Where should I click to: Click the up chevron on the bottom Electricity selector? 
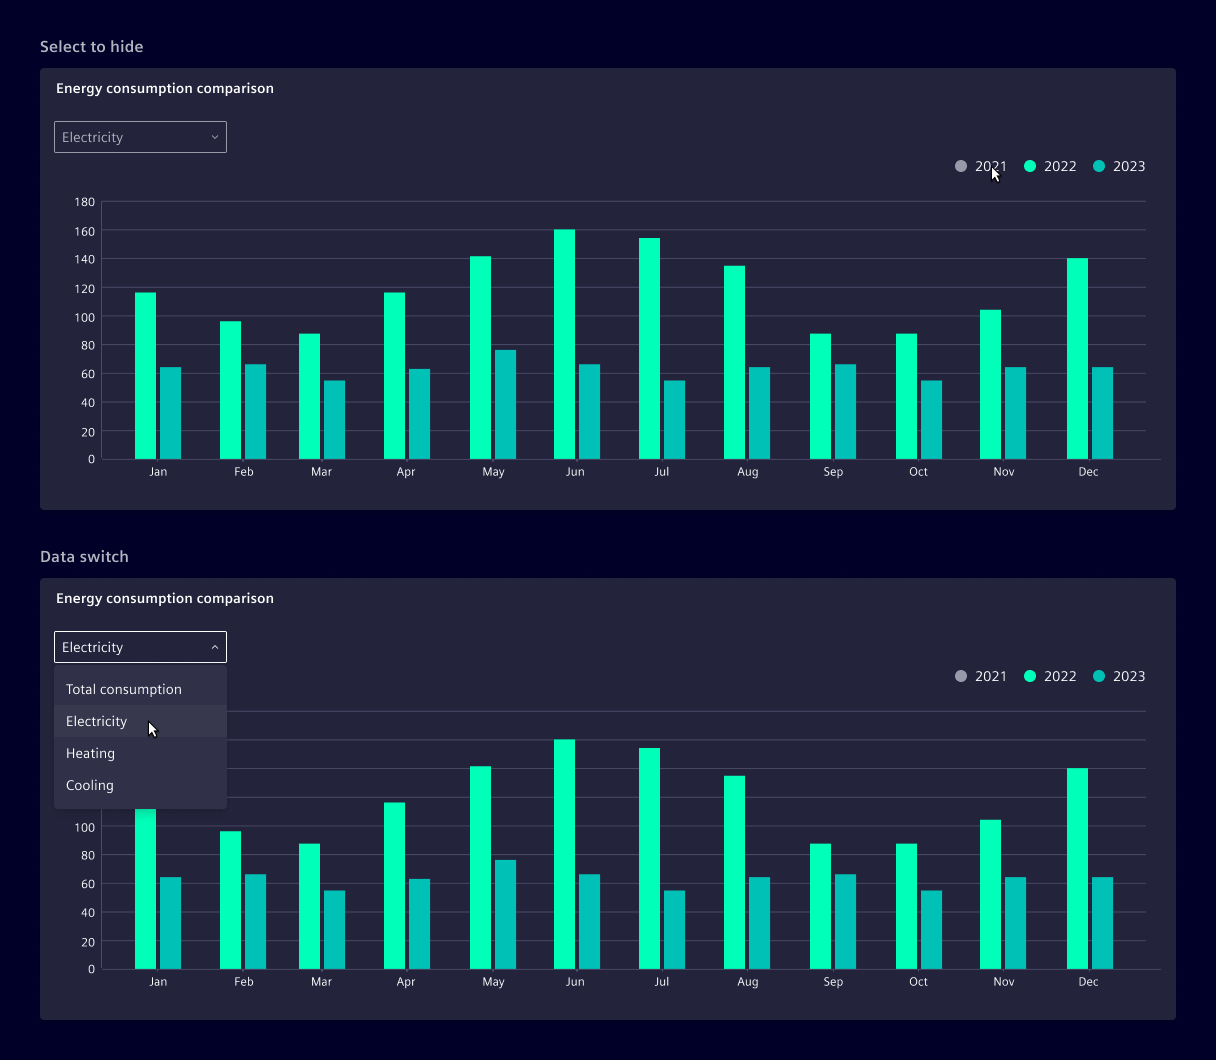point(214,647)
